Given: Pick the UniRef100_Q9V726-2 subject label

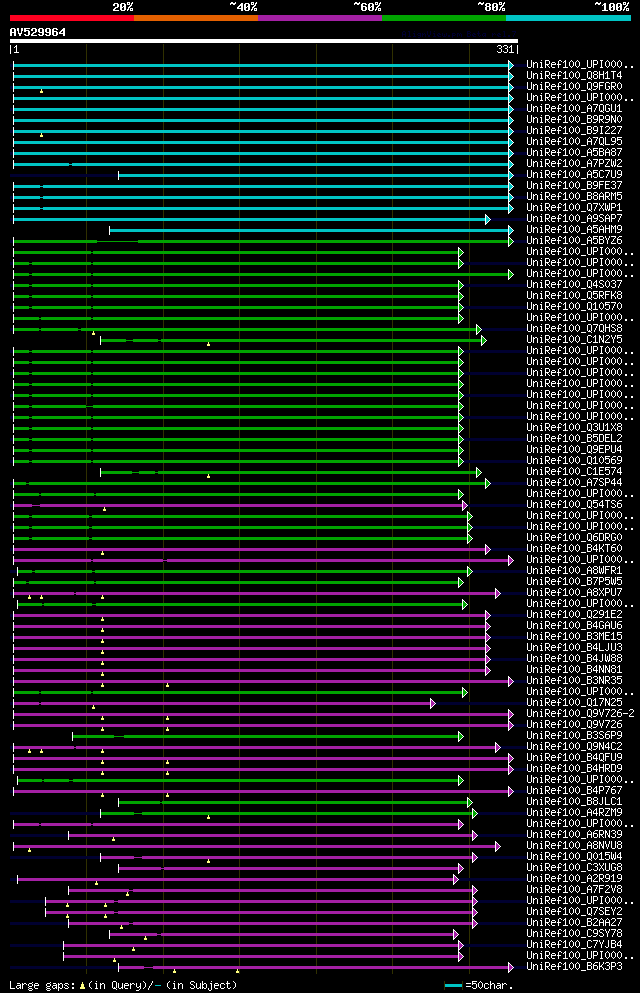Looking at the screenshot, I should coord(580,713).
